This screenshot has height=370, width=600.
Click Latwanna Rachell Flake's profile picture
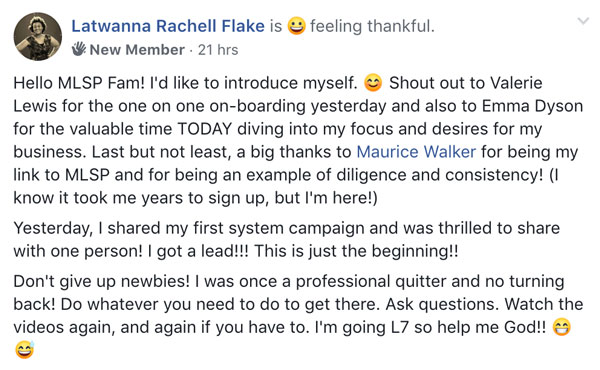coord(38,37)
